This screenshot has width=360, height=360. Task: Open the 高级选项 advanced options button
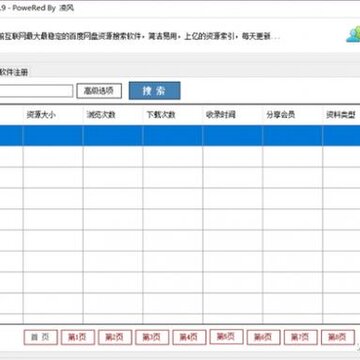point(99,91)
